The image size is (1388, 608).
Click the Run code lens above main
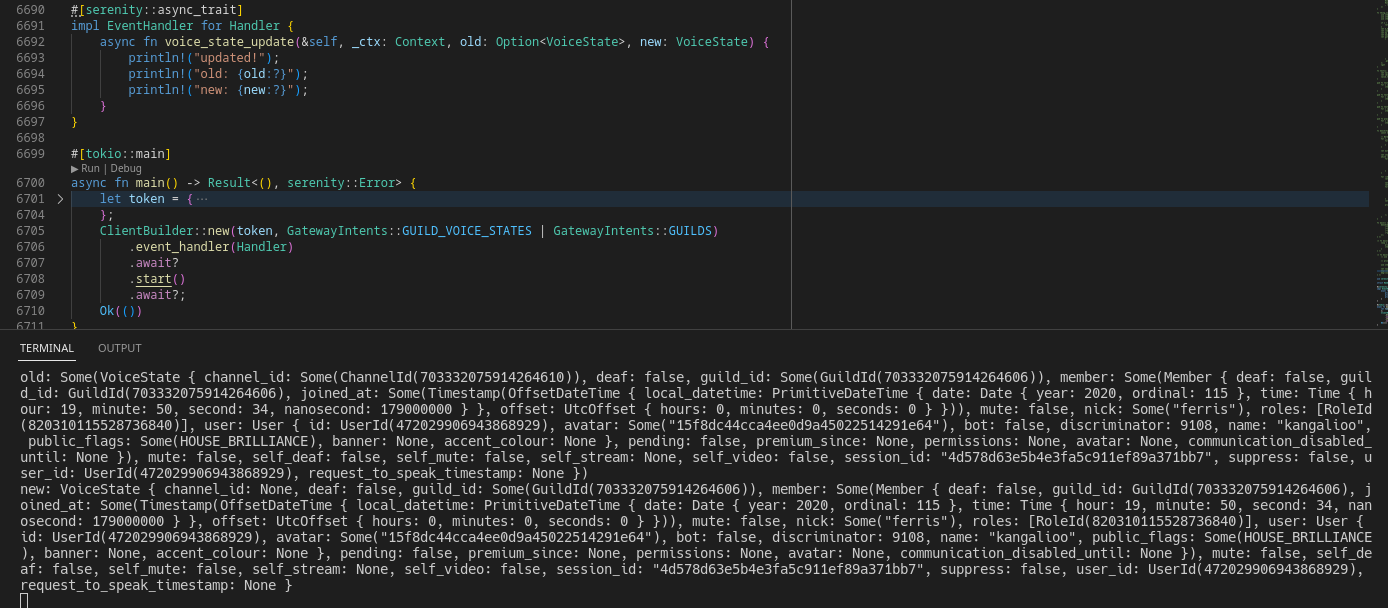click(x=90, y=169)
